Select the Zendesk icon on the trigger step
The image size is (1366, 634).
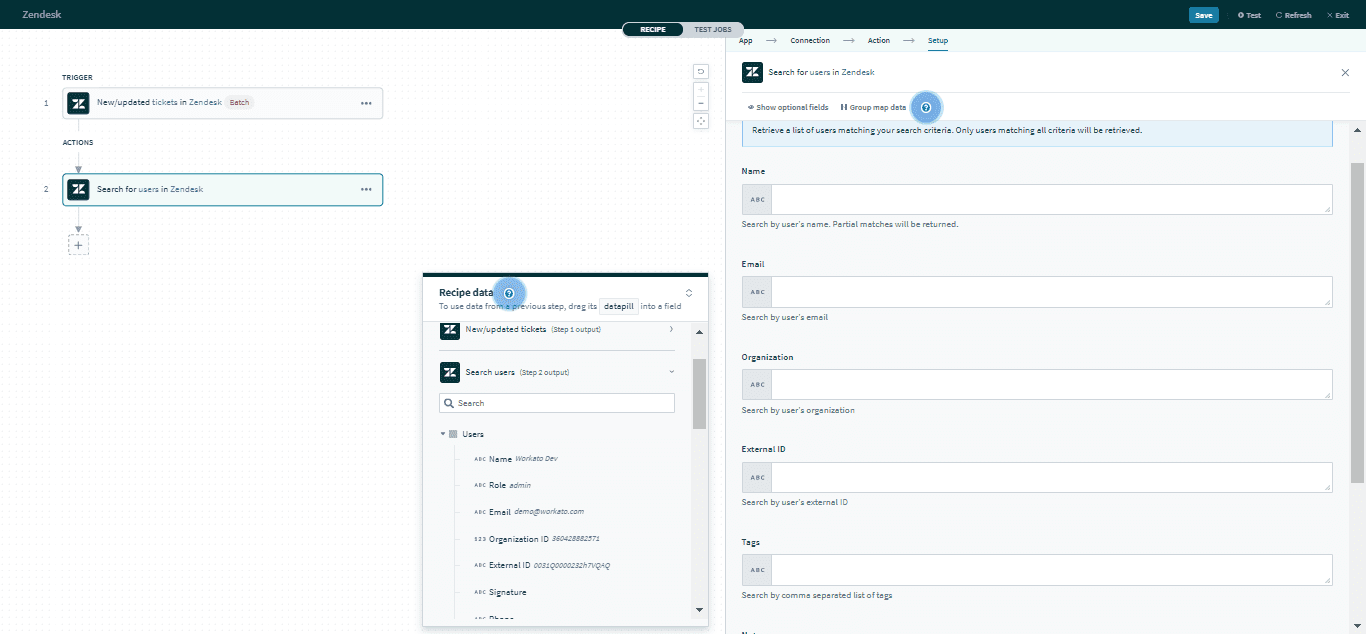click(x=78, y=103)
